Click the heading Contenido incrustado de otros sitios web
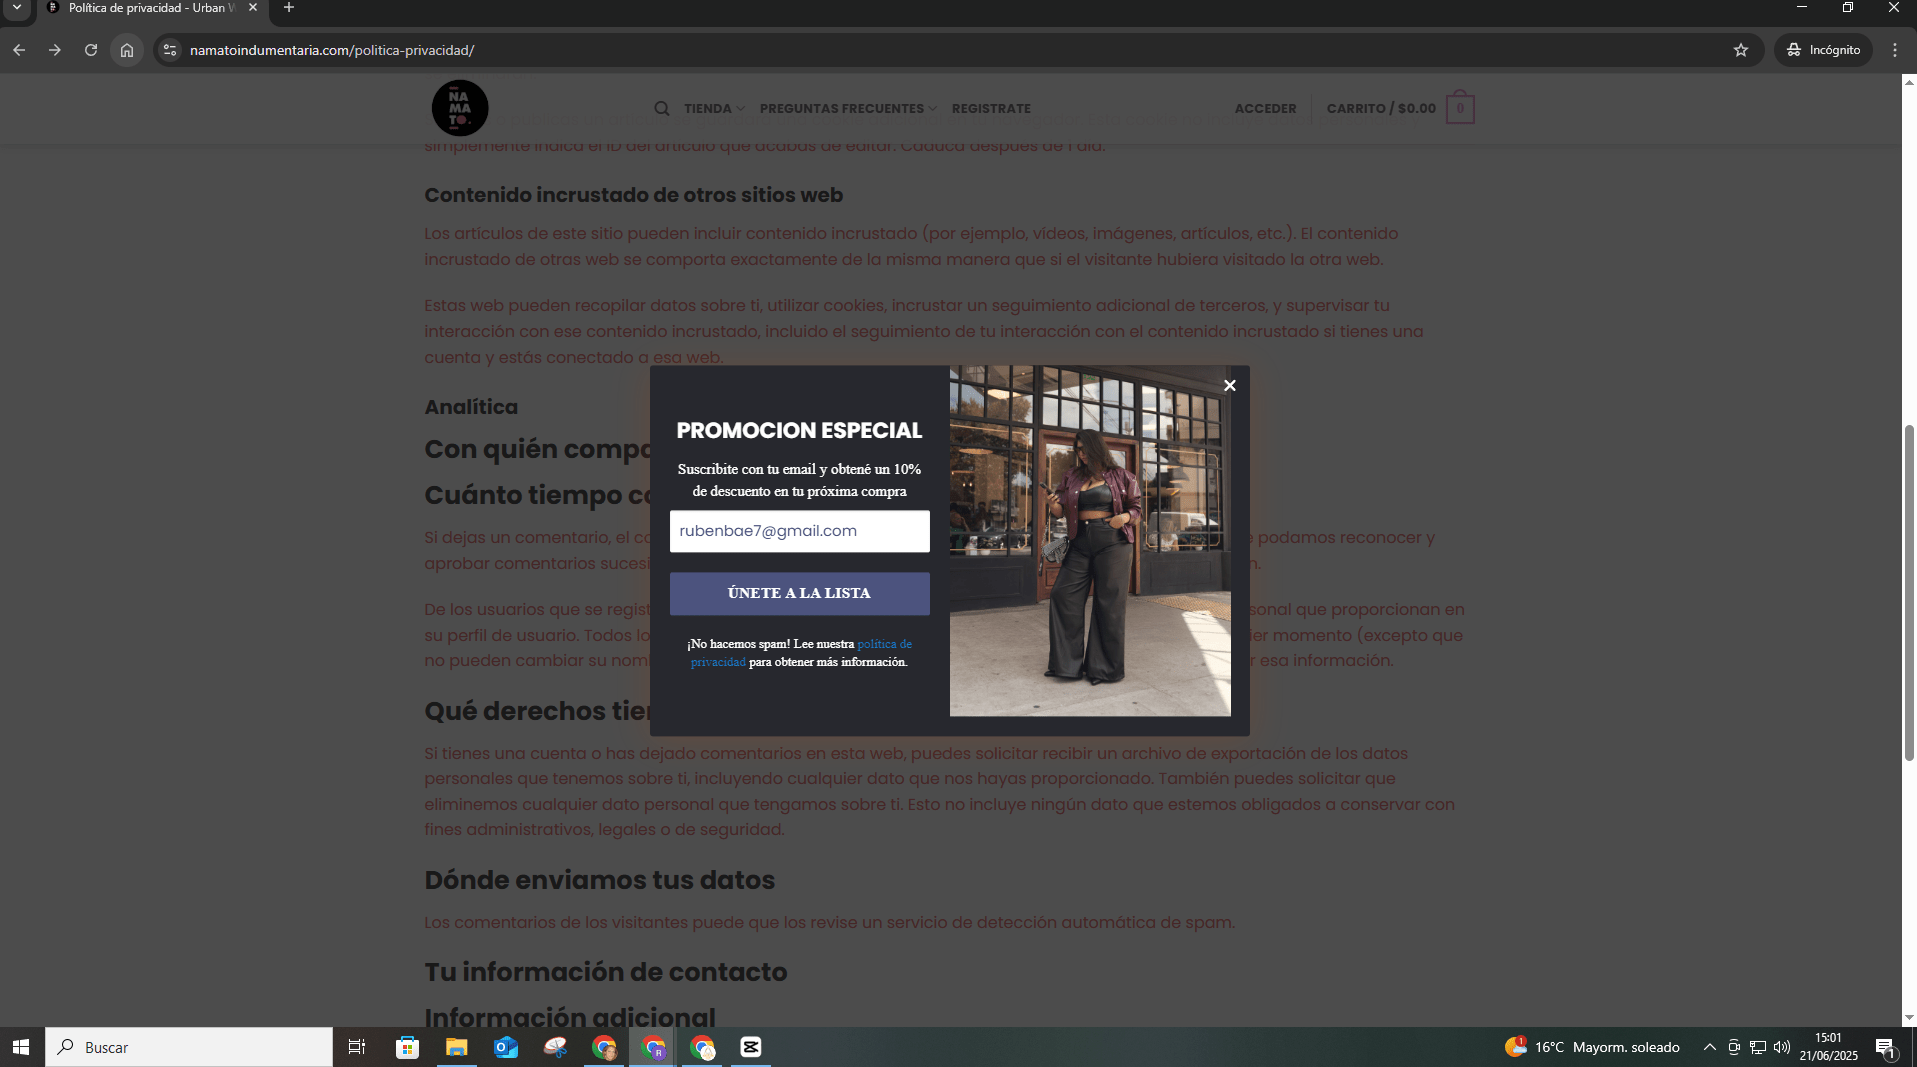Viewport: 1917px width, 1067px height. coord(633,195)
